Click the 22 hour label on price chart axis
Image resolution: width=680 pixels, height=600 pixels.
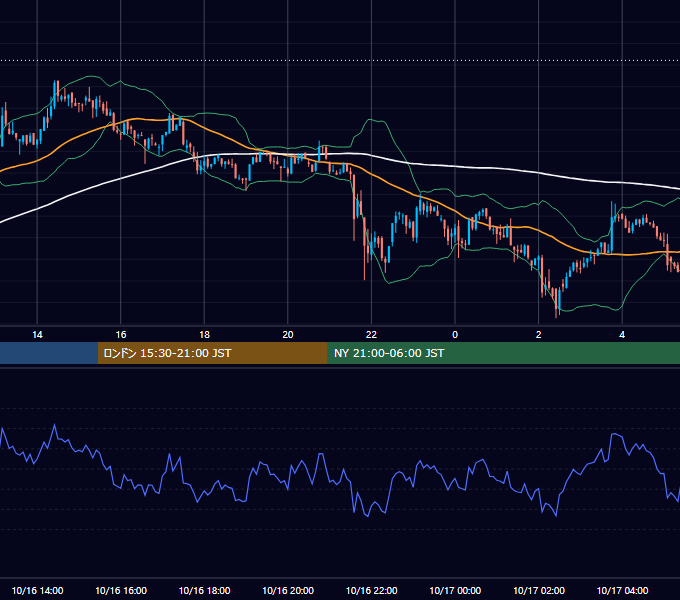click(x=371, y=335)
